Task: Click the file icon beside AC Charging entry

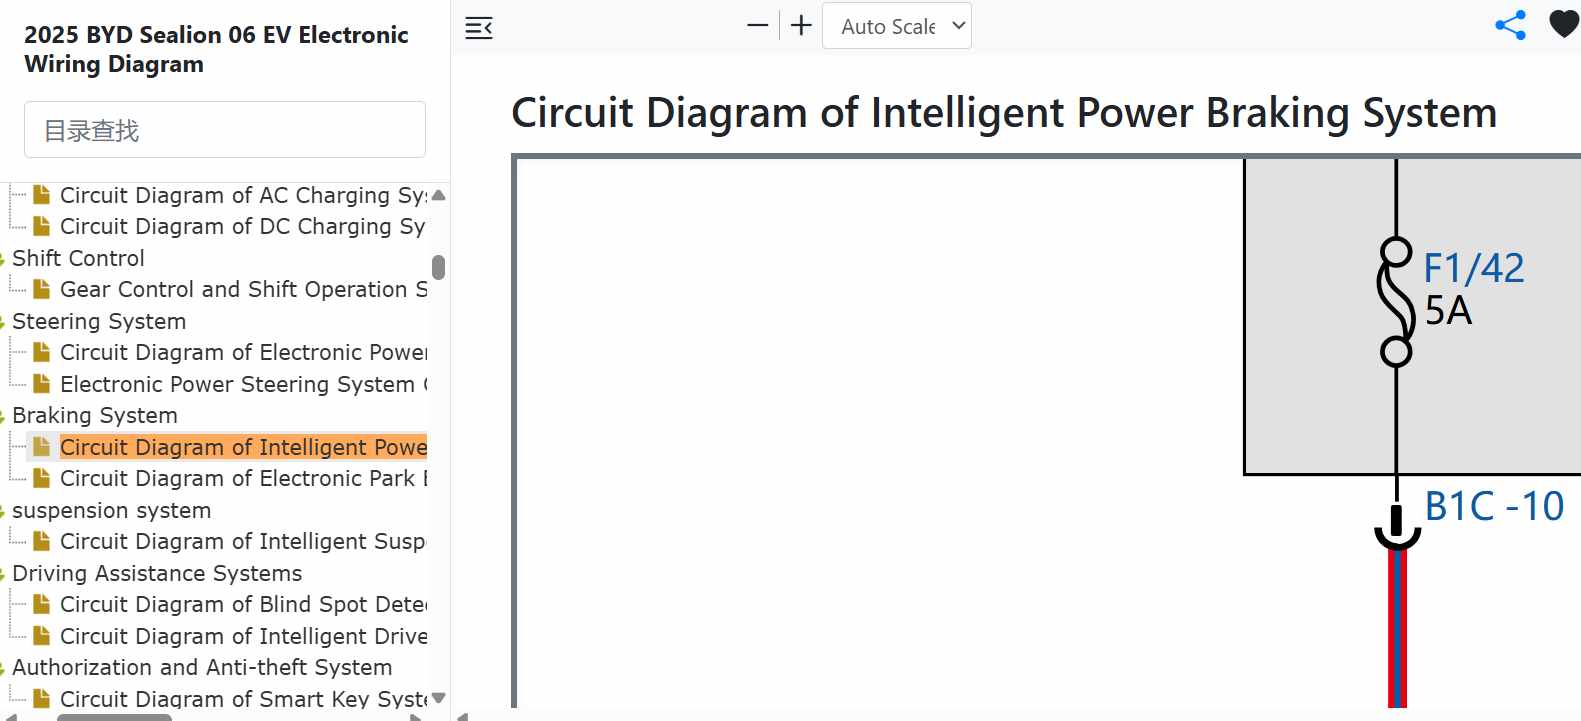Action: point(41,195)
